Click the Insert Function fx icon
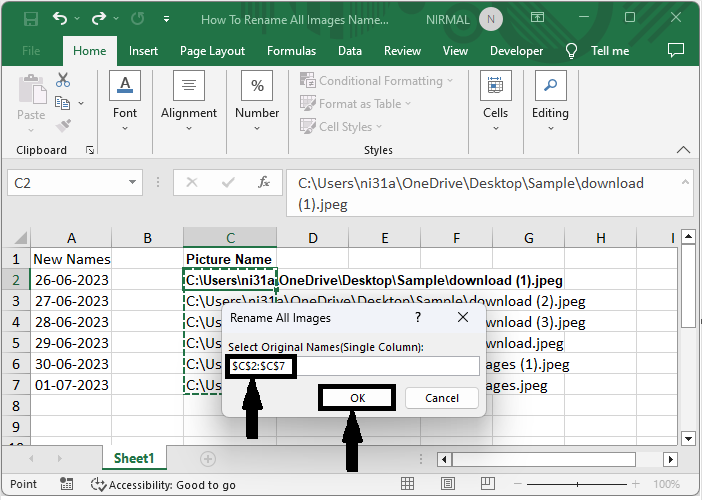 [x=264, y=183]
